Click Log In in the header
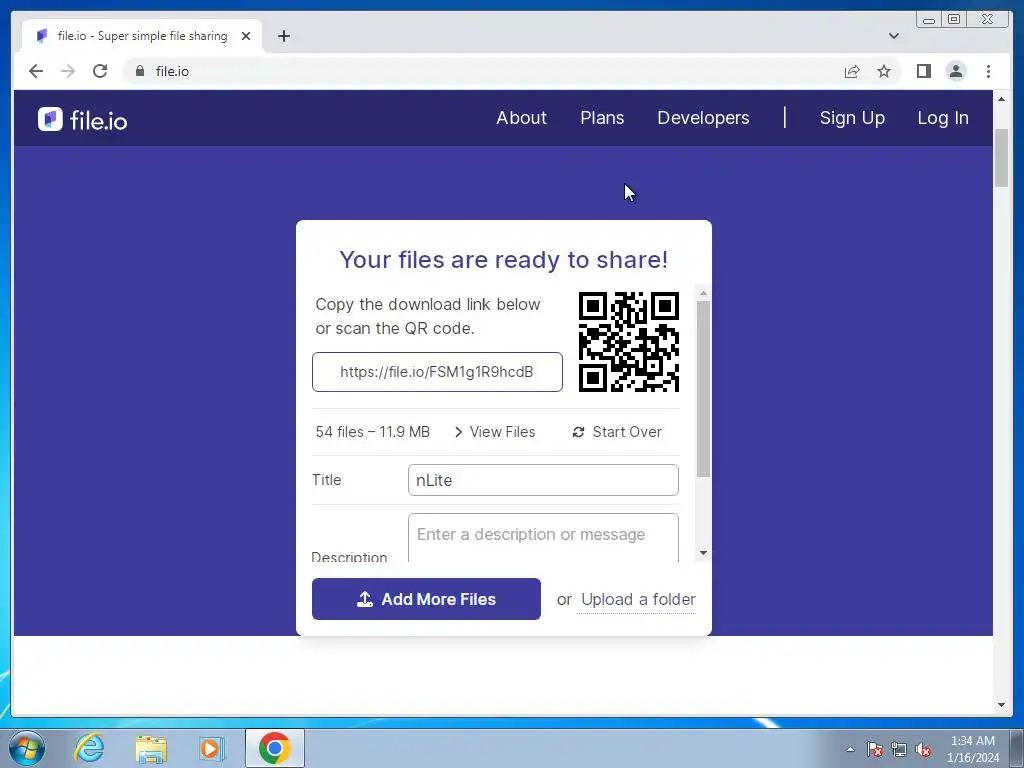1024x768 pixels. tap(943, 118)
